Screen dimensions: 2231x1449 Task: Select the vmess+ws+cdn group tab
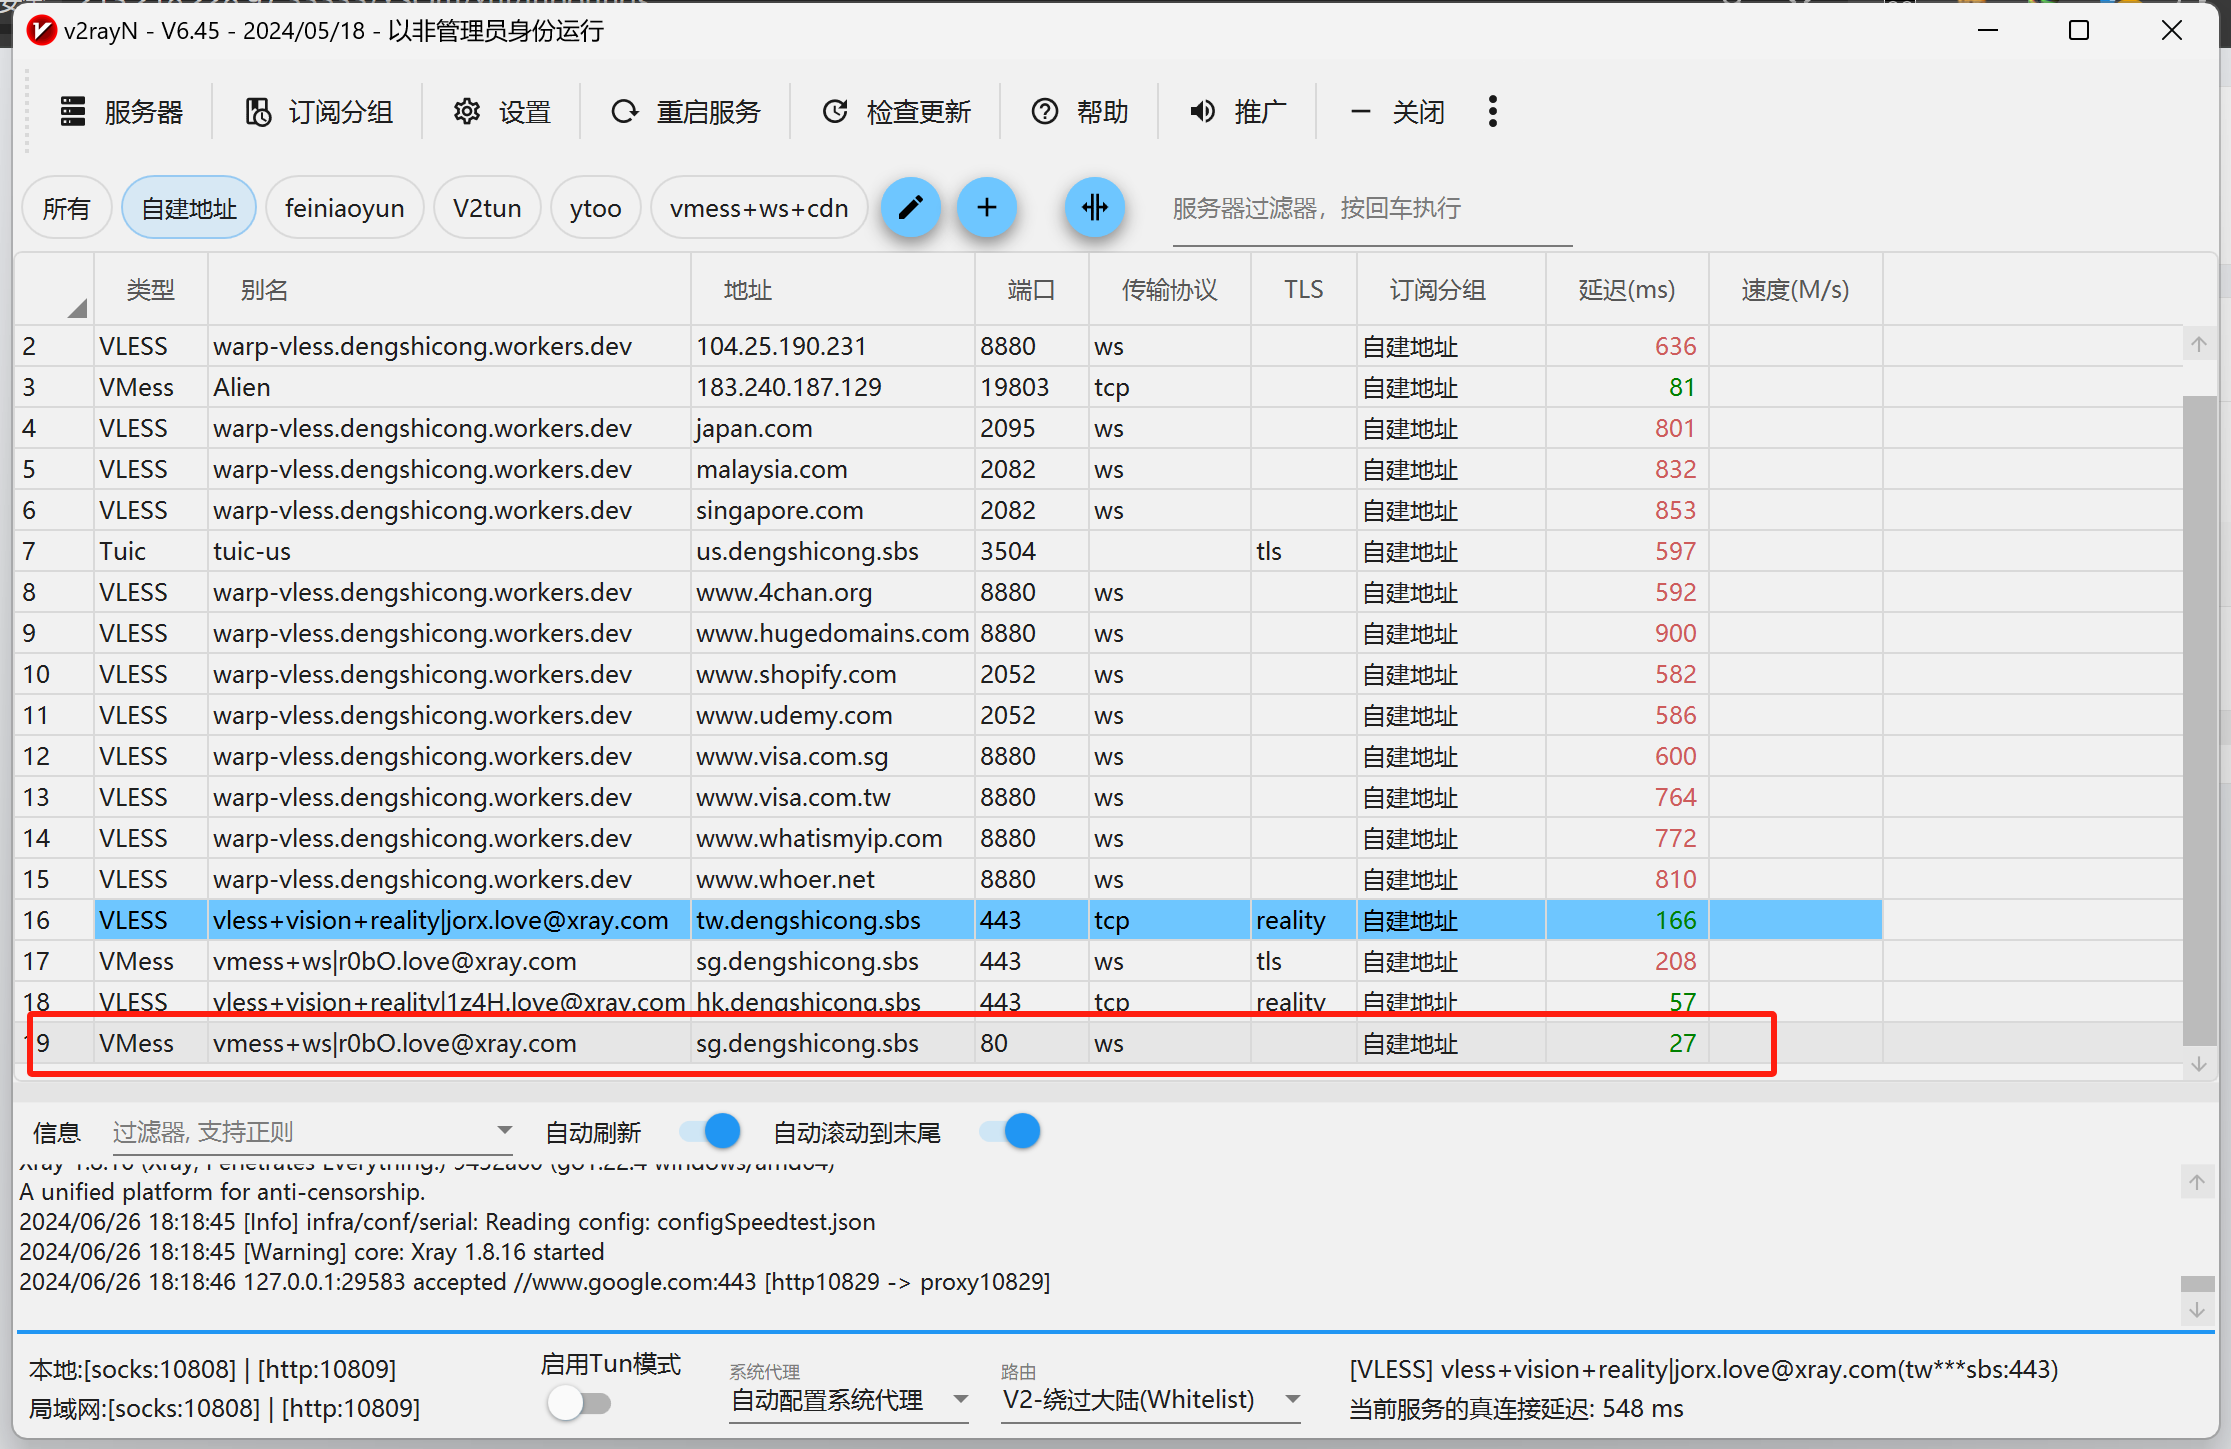coord(758,208)
